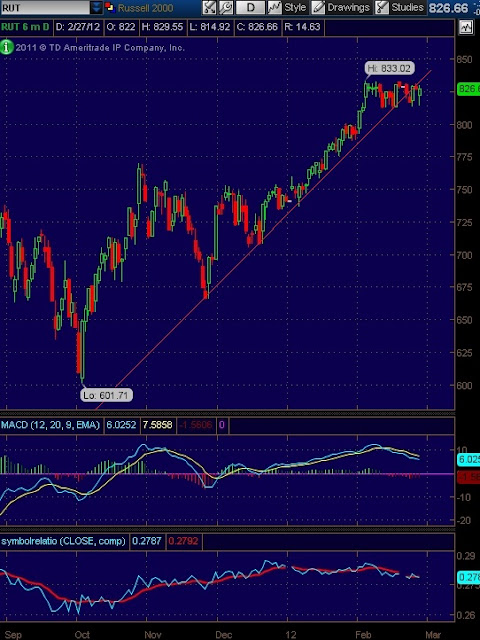
Task: Click the date value D: 2/27/12
Action: point(78,27)
